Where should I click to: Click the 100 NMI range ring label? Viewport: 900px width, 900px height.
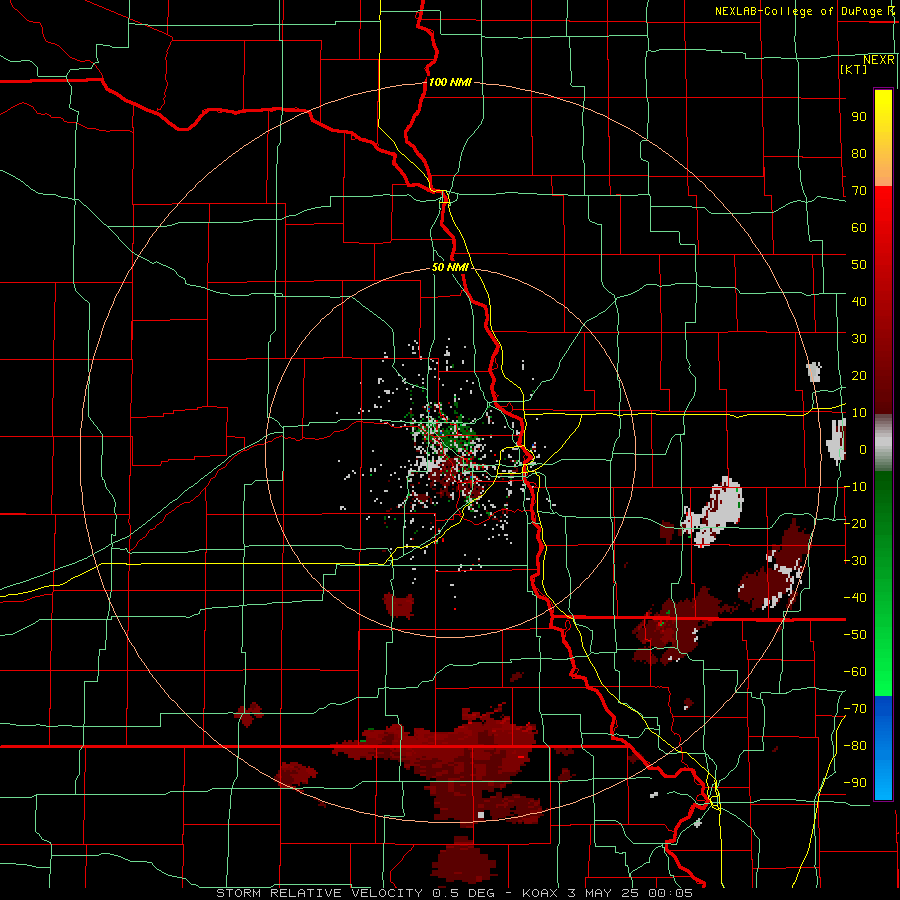coord(450,82)
